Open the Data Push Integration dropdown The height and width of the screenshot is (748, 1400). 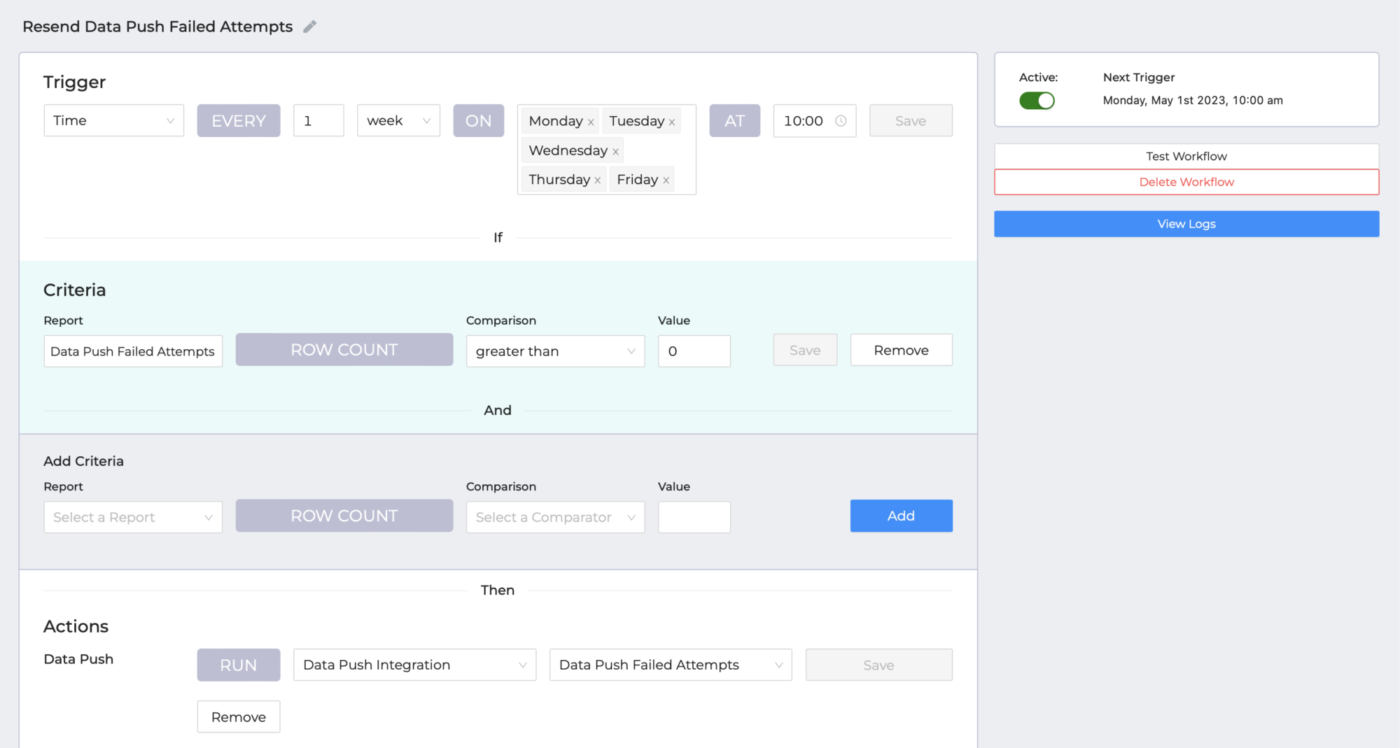414,664
